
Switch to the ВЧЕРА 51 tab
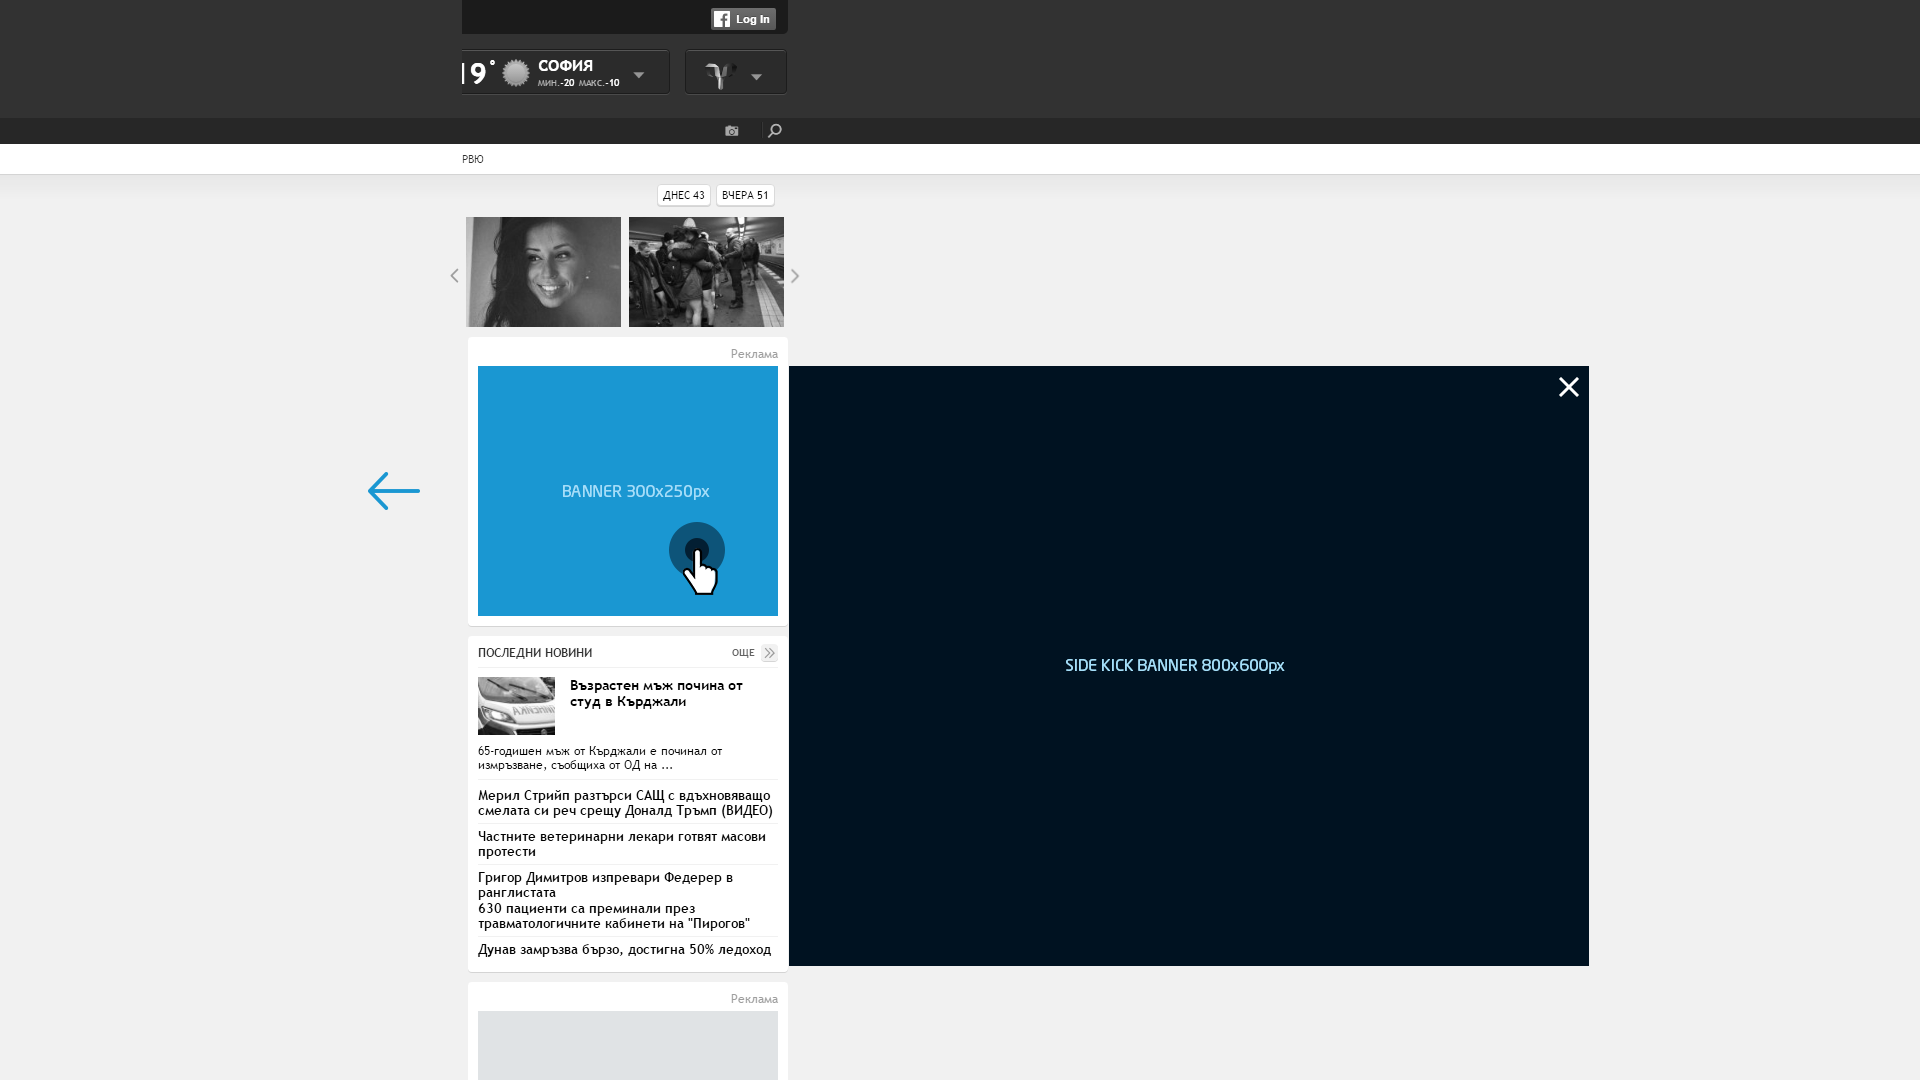[745, 195]
